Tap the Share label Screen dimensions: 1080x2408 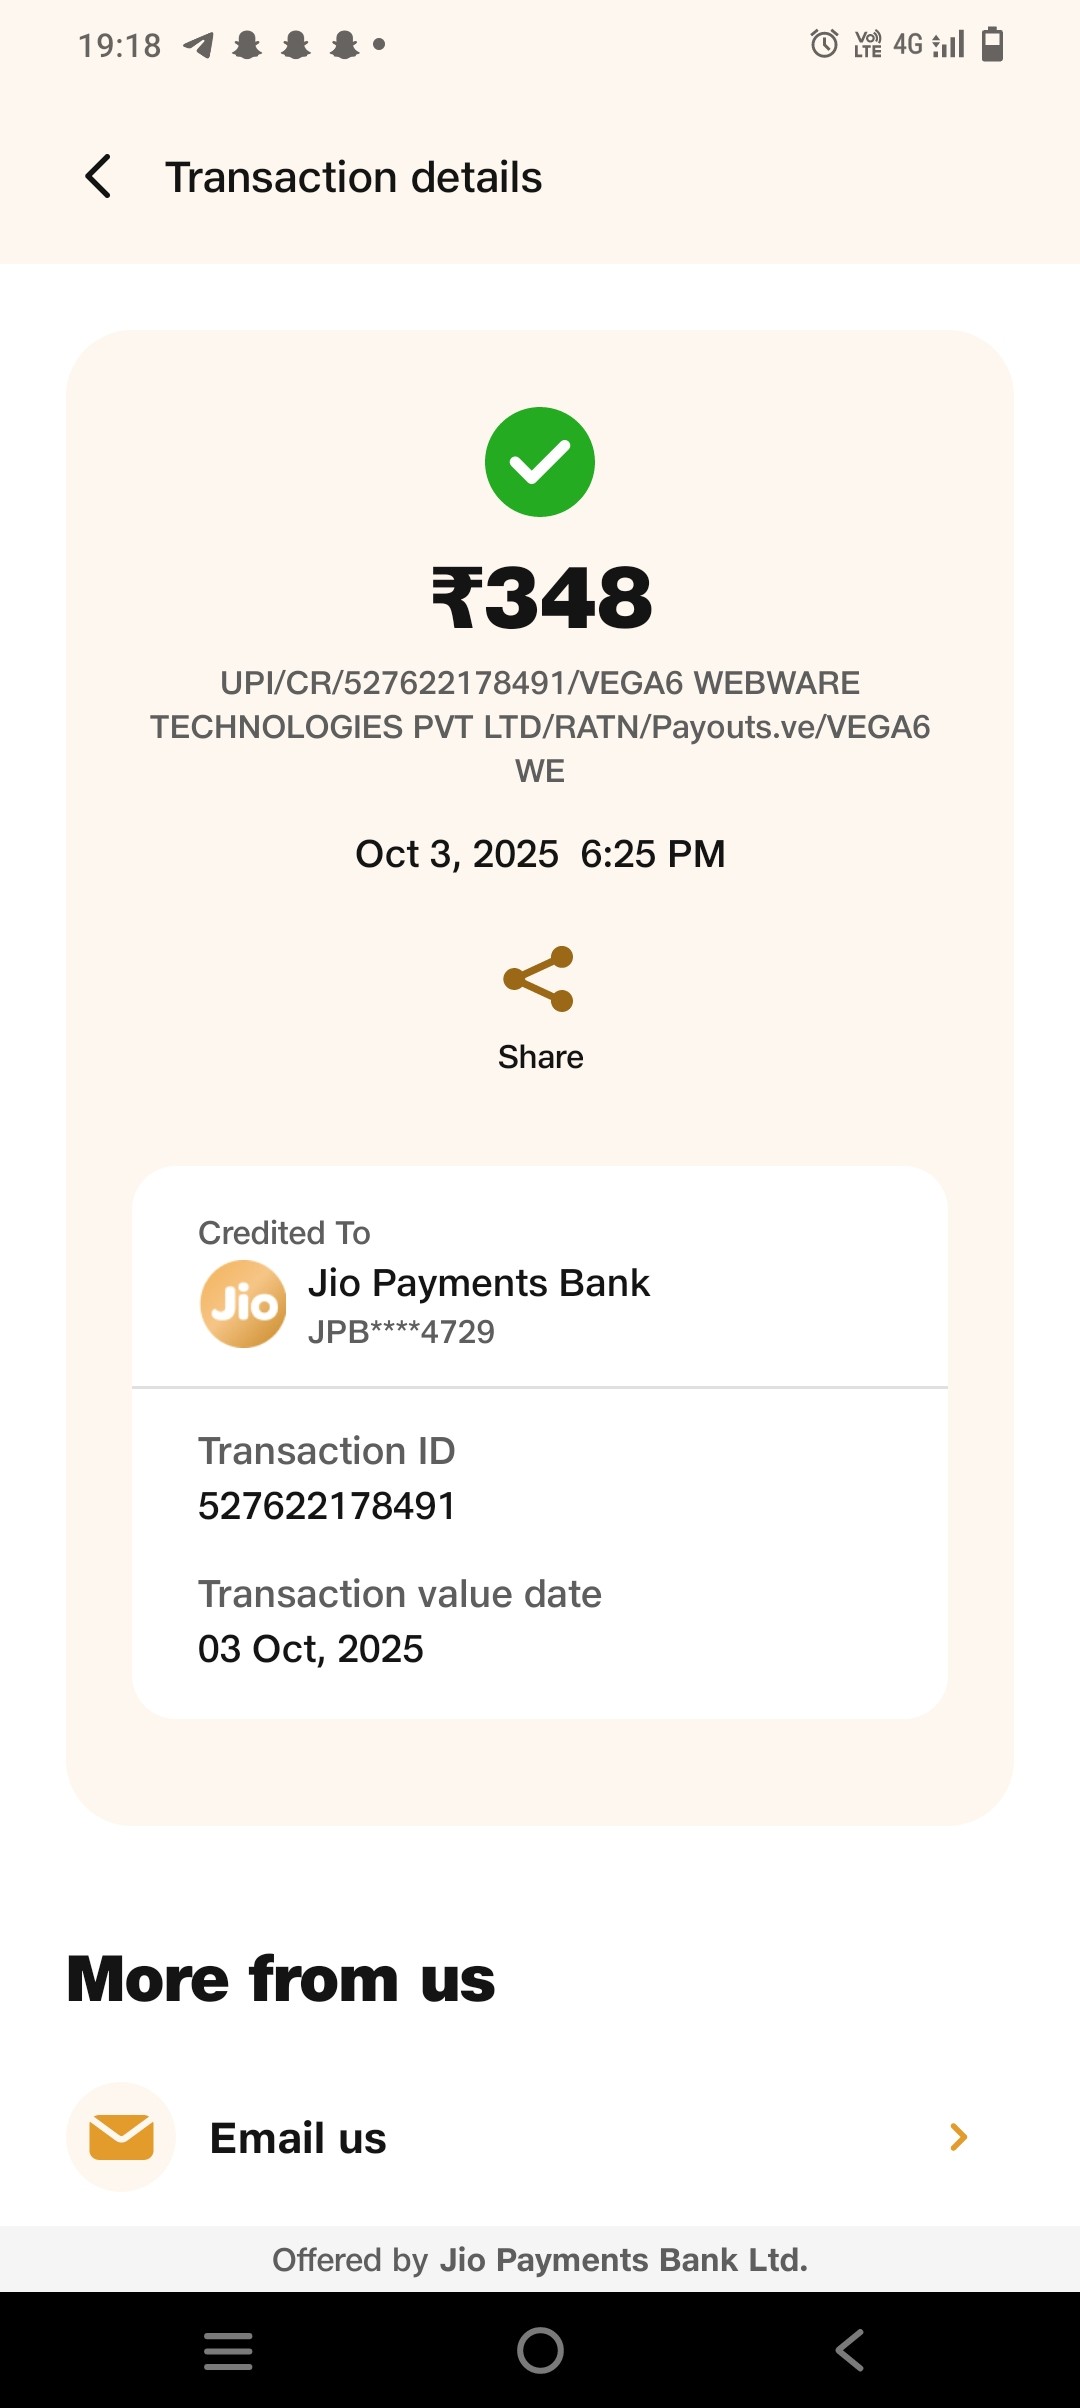[540, 1057]
